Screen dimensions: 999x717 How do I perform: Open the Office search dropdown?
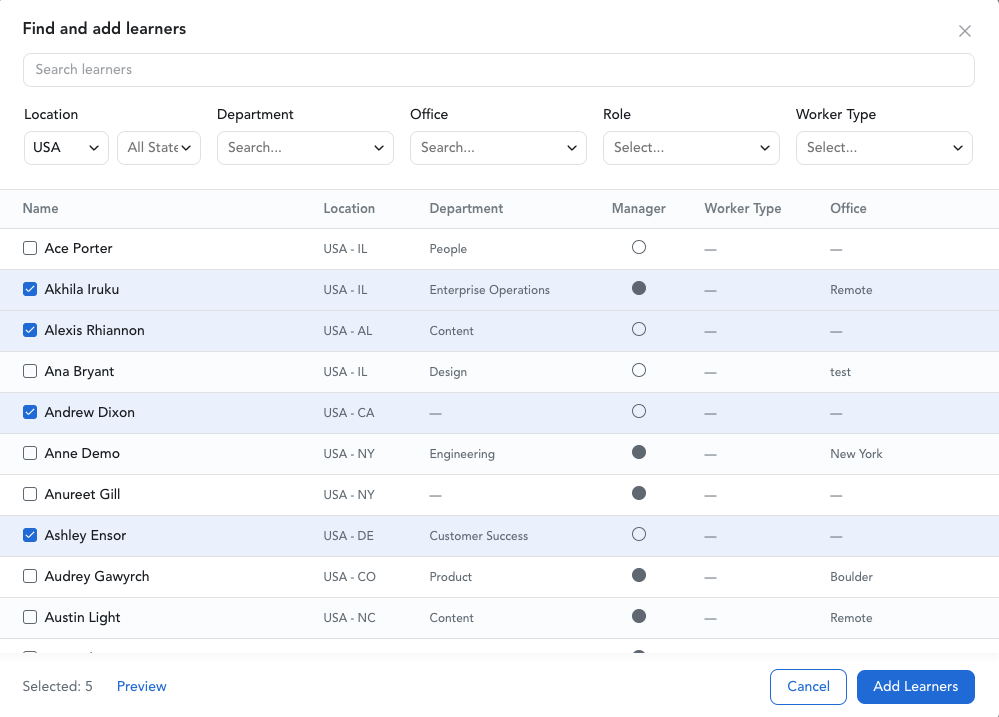(x=498, y=147)
